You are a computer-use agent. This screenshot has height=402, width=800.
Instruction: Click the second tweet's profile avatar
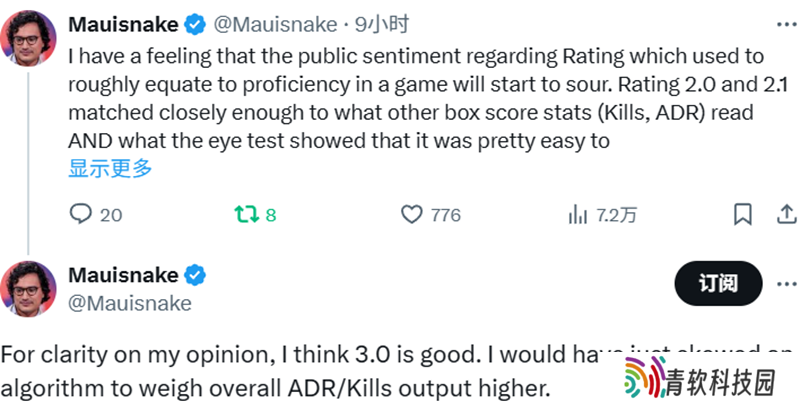[33, 289]
